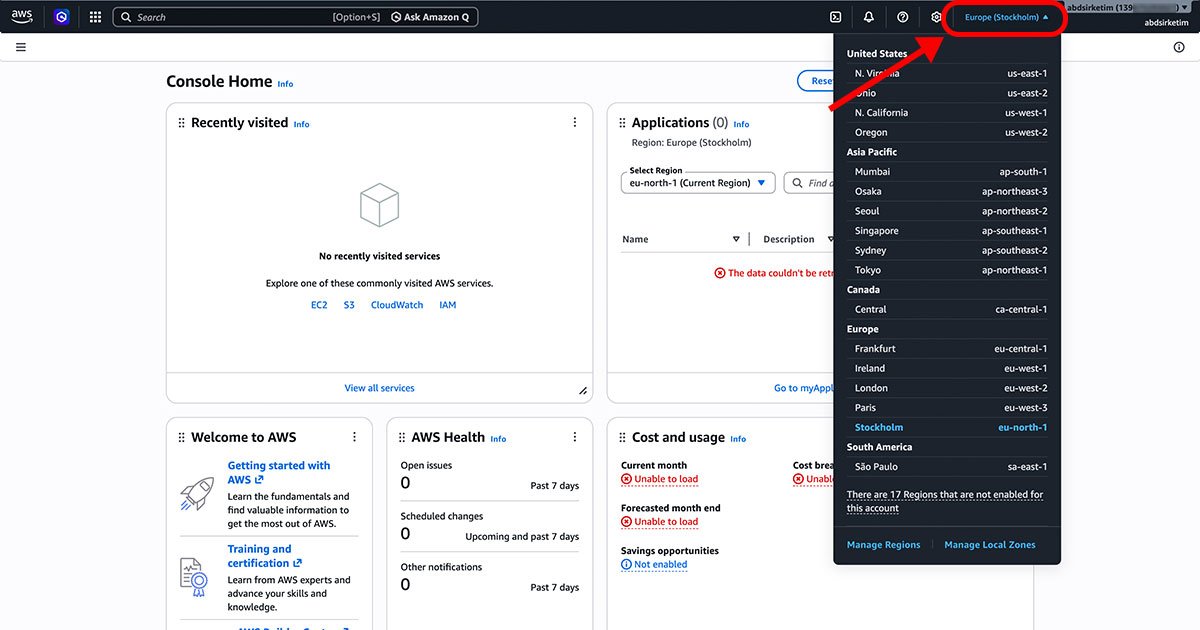1200x630 pixels.
Task: Click the Find applications search field
Action: coord(808,183)
